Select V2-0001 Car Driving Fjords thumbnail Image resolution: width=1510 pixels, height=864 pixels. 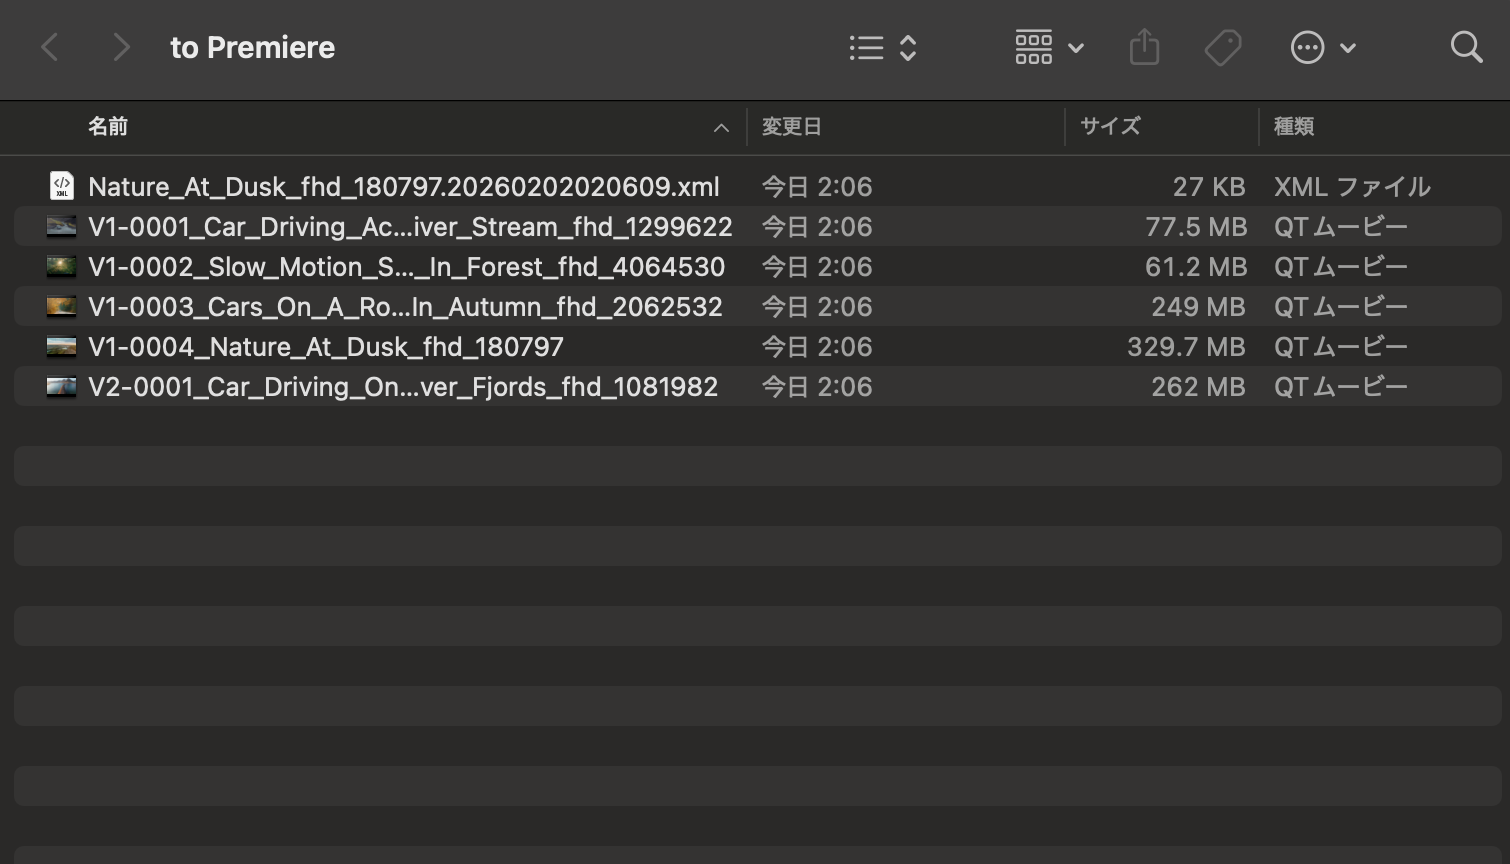62,387
